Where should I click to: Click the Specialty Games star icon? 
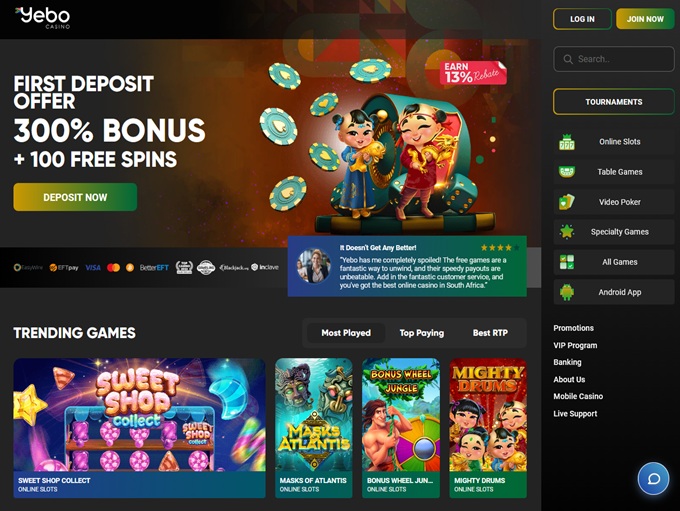tap(566, 232)
